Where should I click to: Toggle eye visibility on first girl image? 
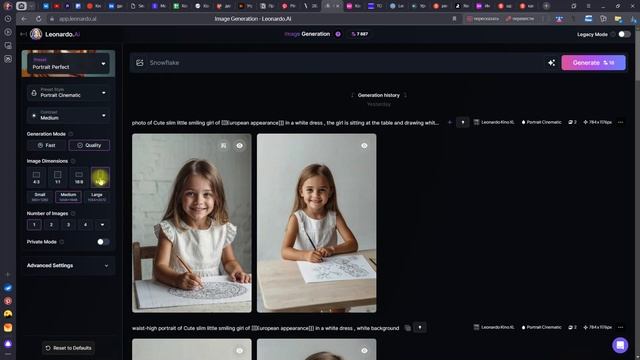[x=240, y=145]
